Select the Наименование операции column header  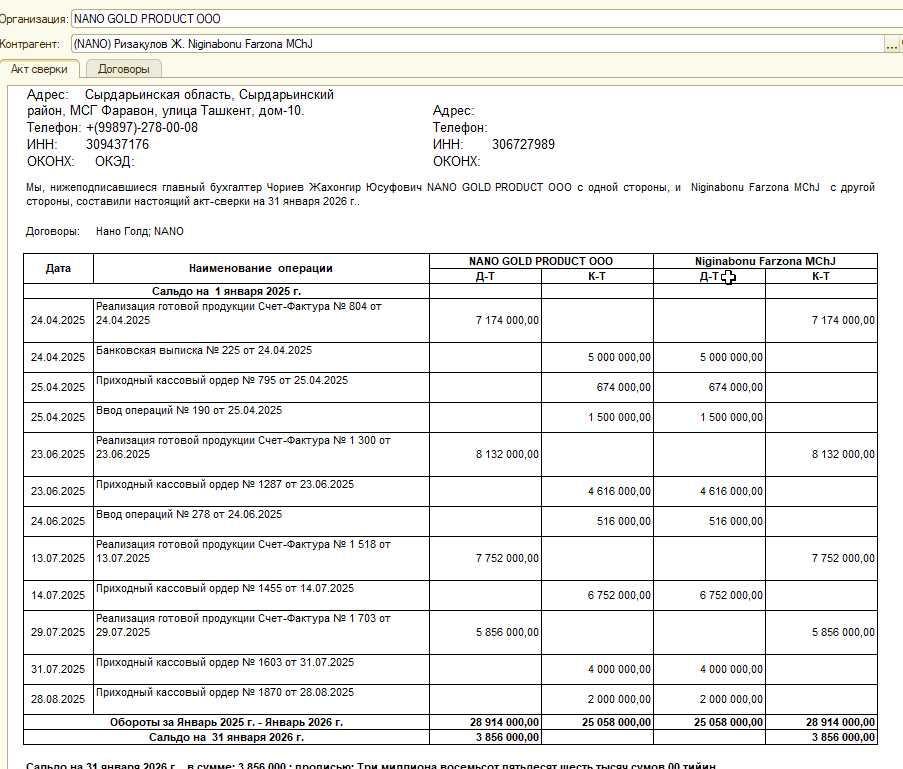pos(261,268)
